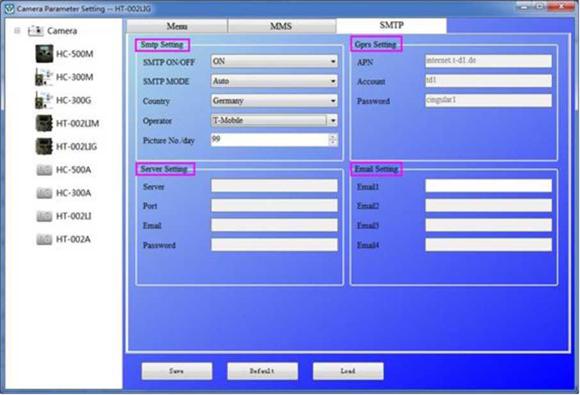Click the Port input field
580x395 pixels.
click(274, 206)
